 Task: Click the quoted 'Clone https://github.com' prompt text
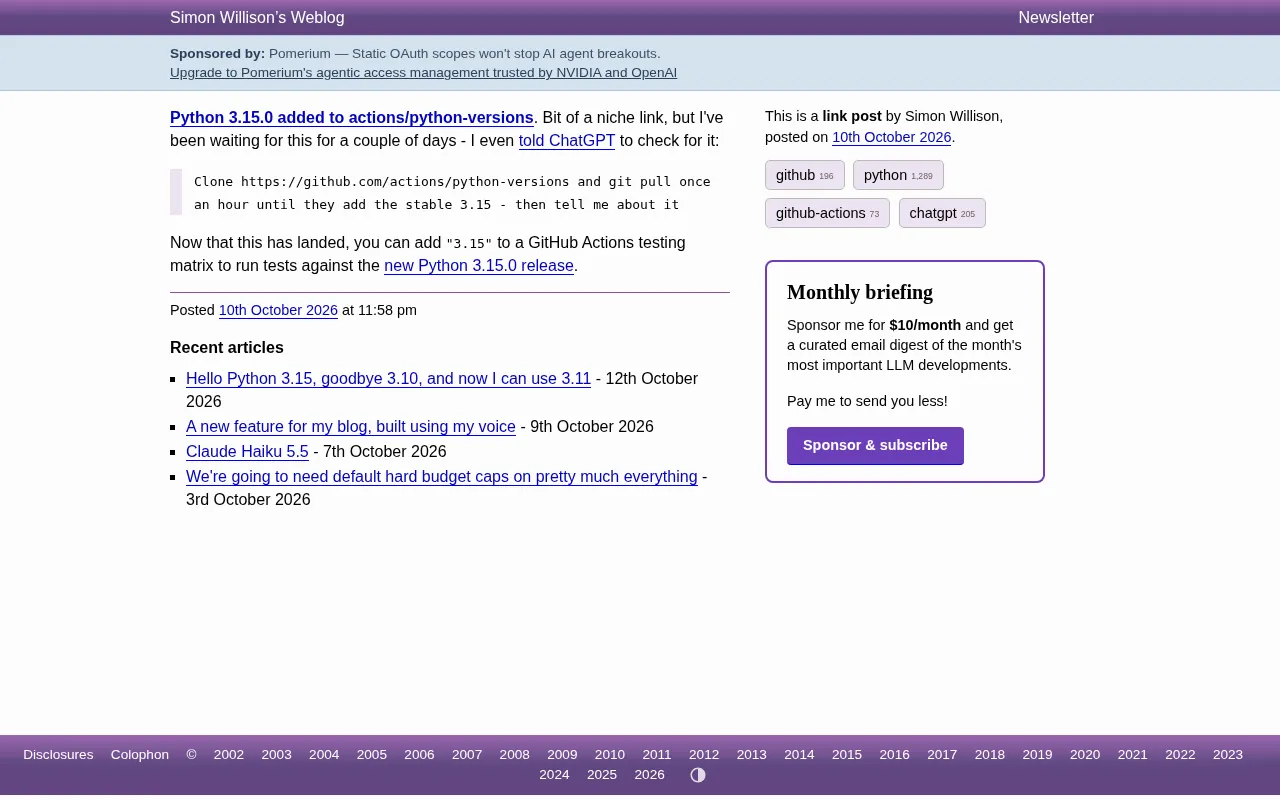[x=452, y=193]
